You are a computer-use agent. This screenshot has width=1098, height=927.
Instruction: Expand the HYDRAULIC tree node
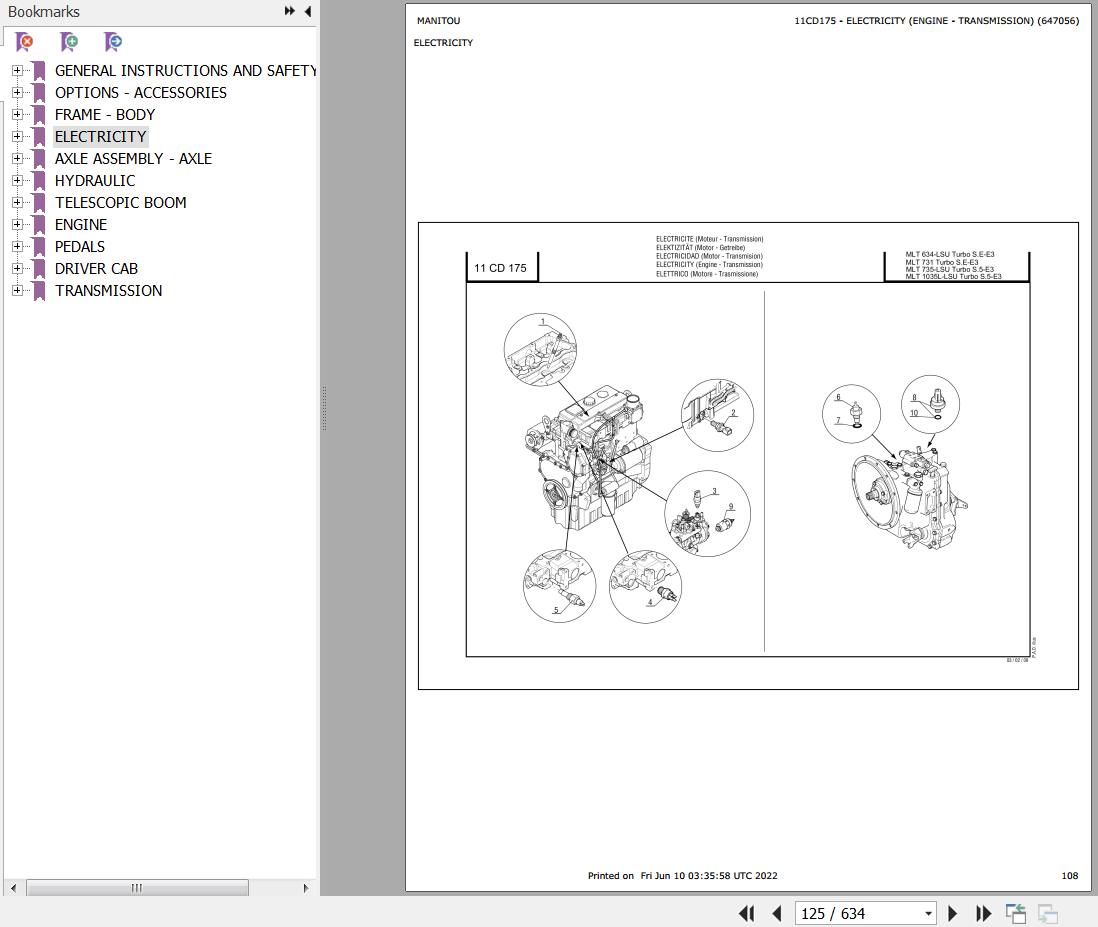[17, 181]
